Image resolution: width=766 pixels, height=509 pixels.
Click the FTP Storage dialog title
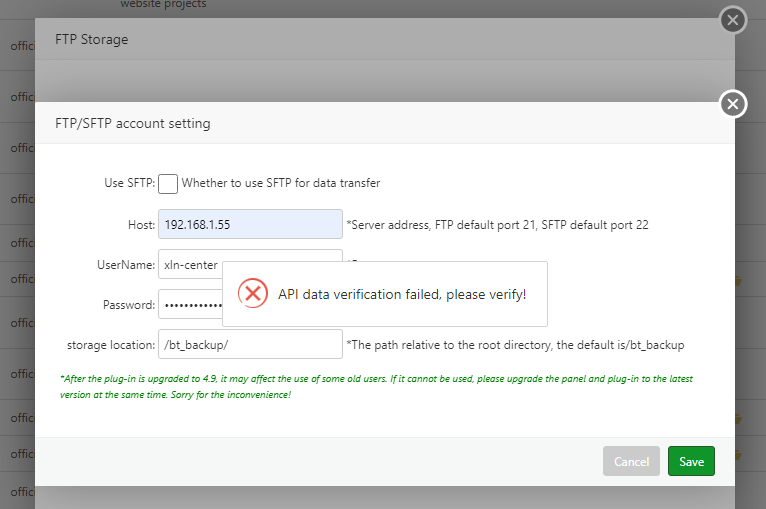click(x=92, y=40)
